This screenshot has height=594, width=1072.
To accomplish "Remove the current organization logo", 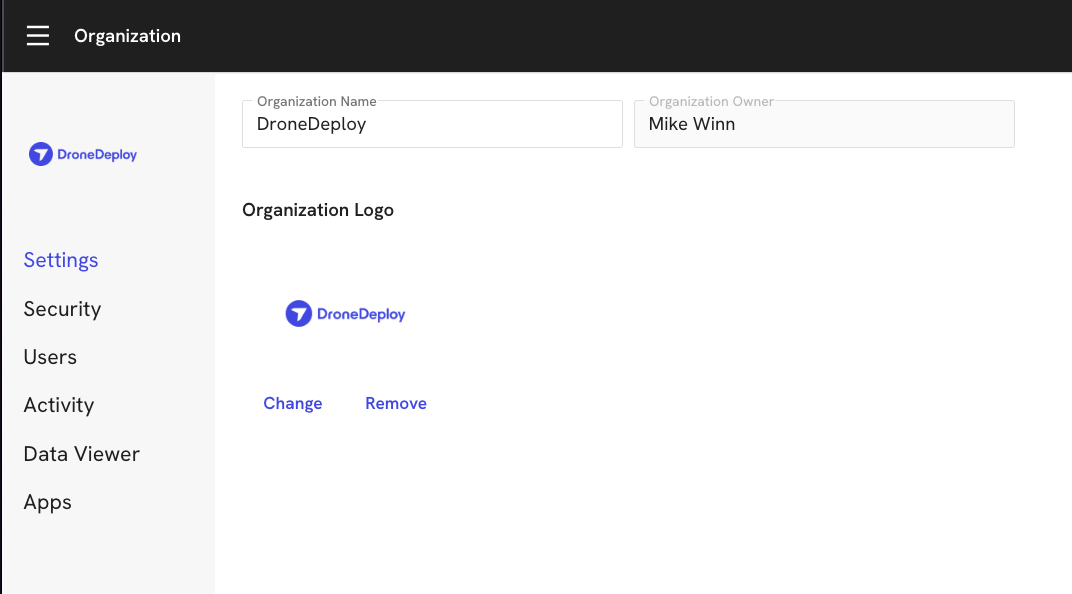I will tap(395, 403).
